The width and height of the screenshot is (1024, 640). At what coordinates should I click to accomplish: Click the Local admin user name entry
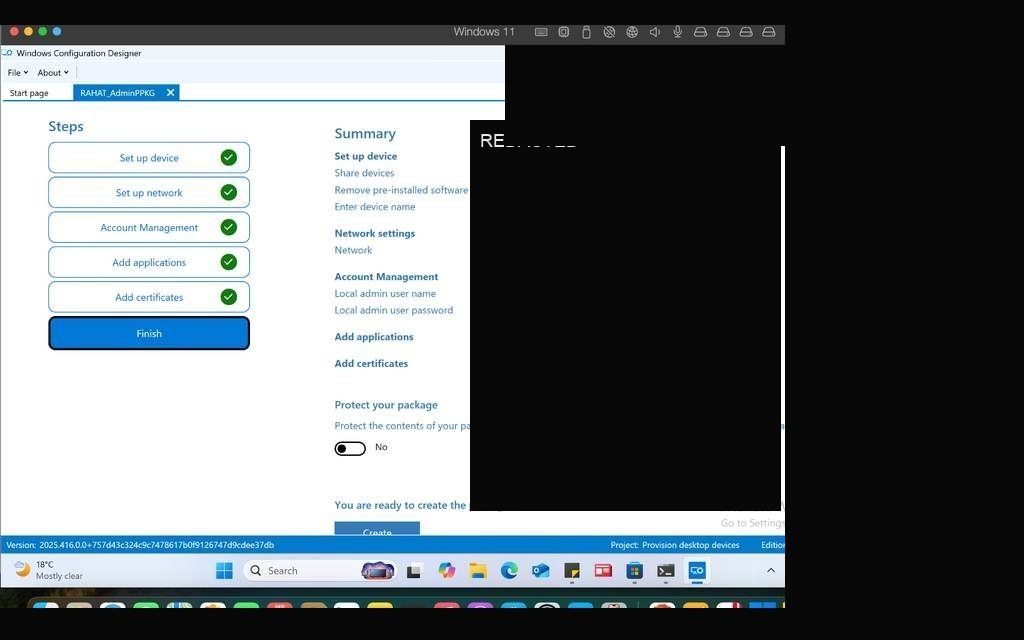click(385, 294)
